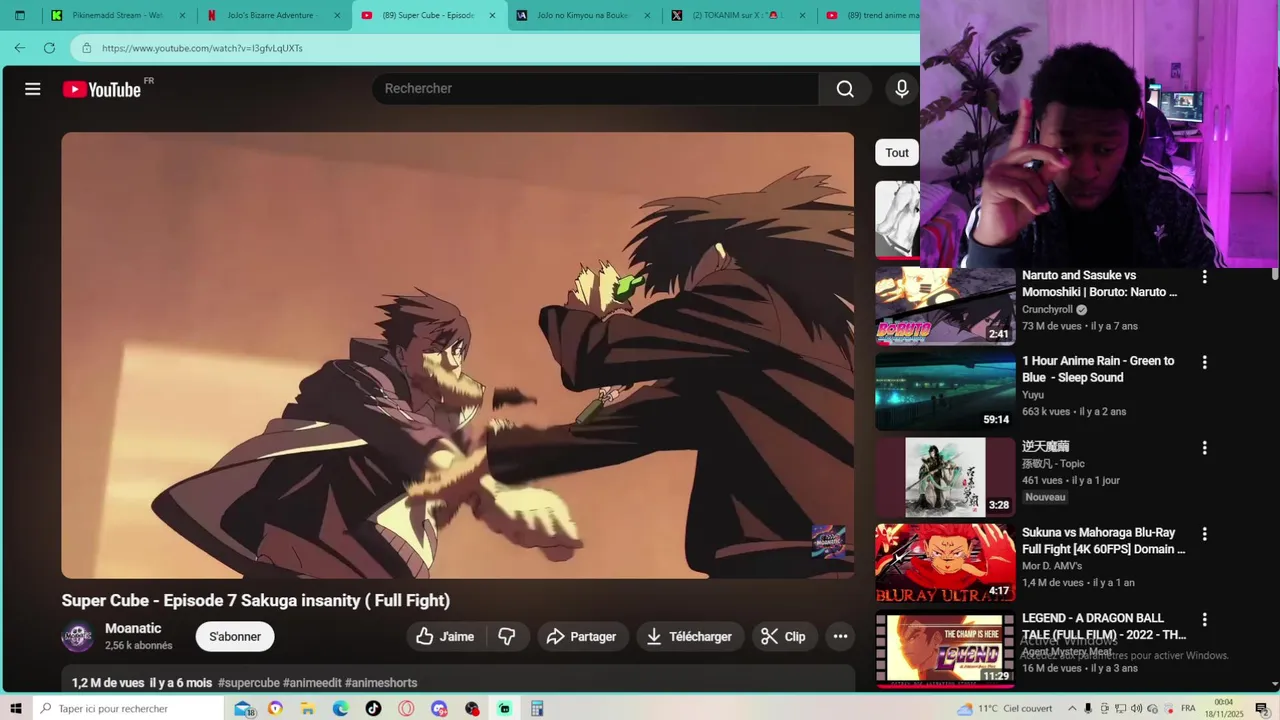Image resolution: width=1280 pixels, height=720 pixels.
Task: Click the search magnifier button
Action: pyautogui.click(x=845, y=89)
